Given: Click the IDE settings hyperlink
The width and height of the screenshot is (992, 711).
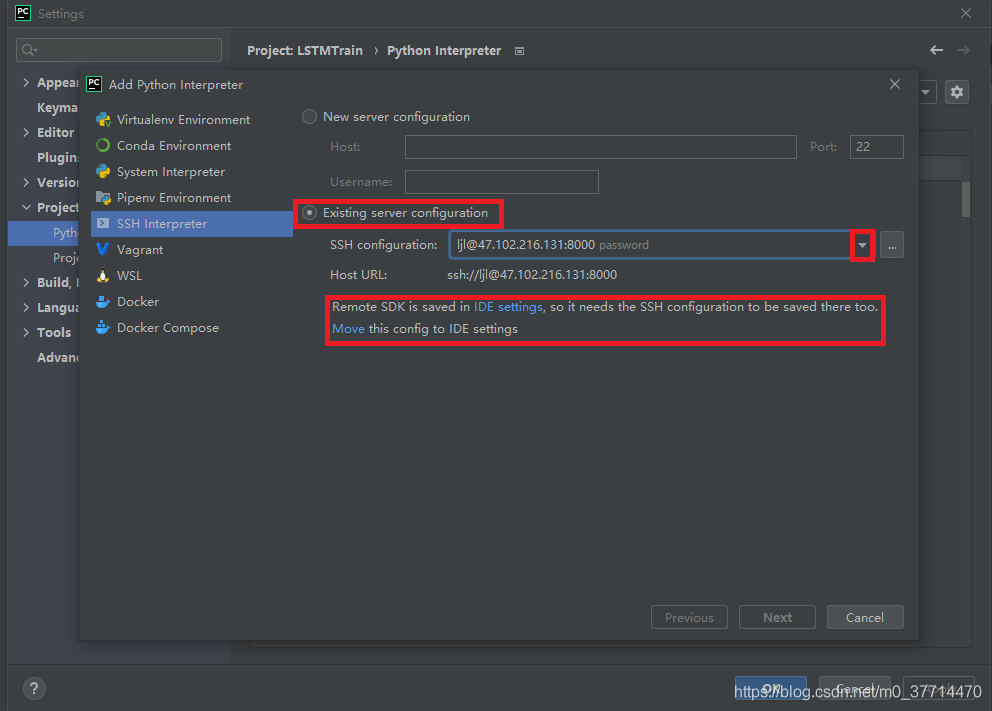Looking at the screenshot, I should 508,307.
